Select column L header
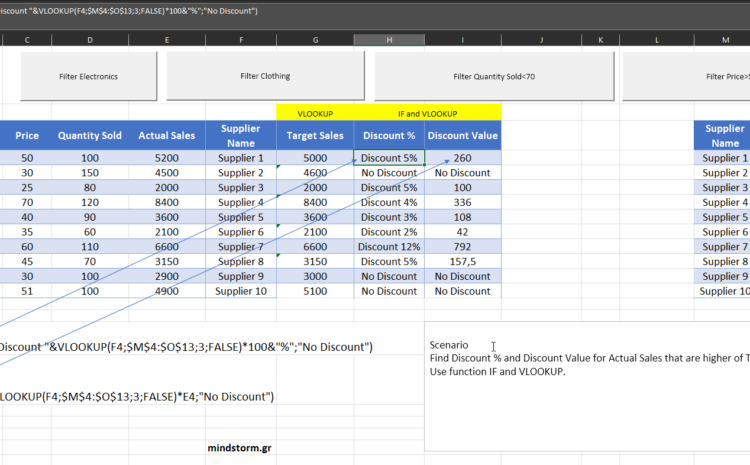 [x=657, y=40]
